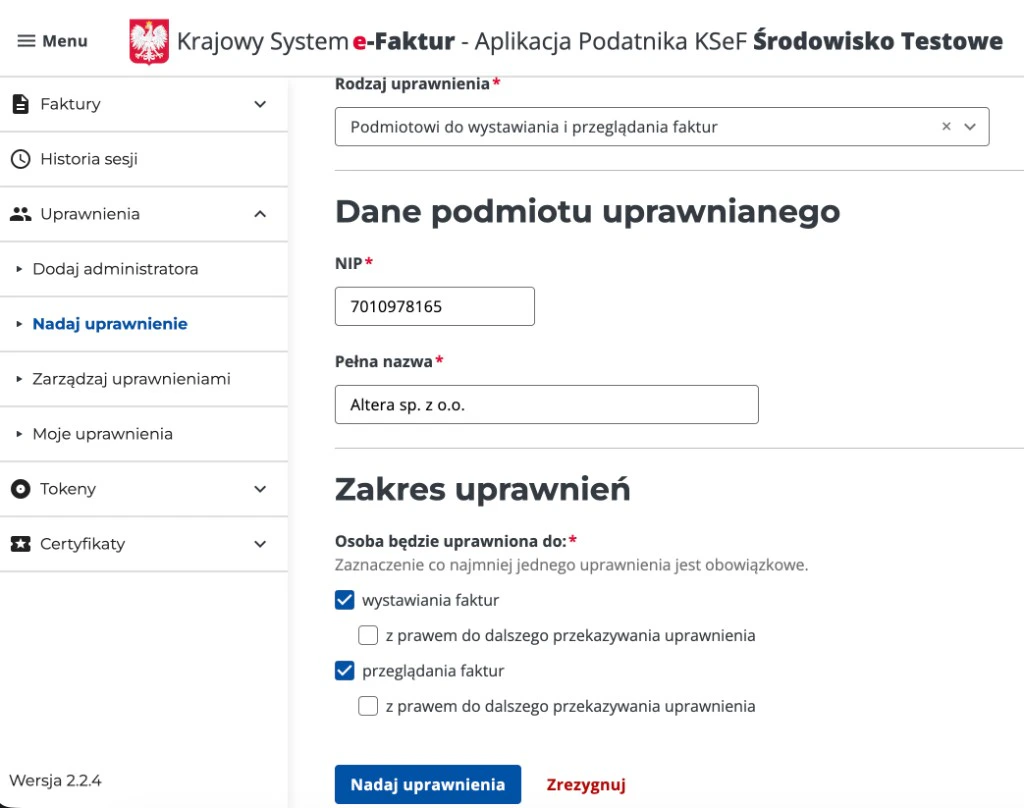Open the Rodzaj uprawnienia dropdown arrow
1024x808 pixels.
970,127
